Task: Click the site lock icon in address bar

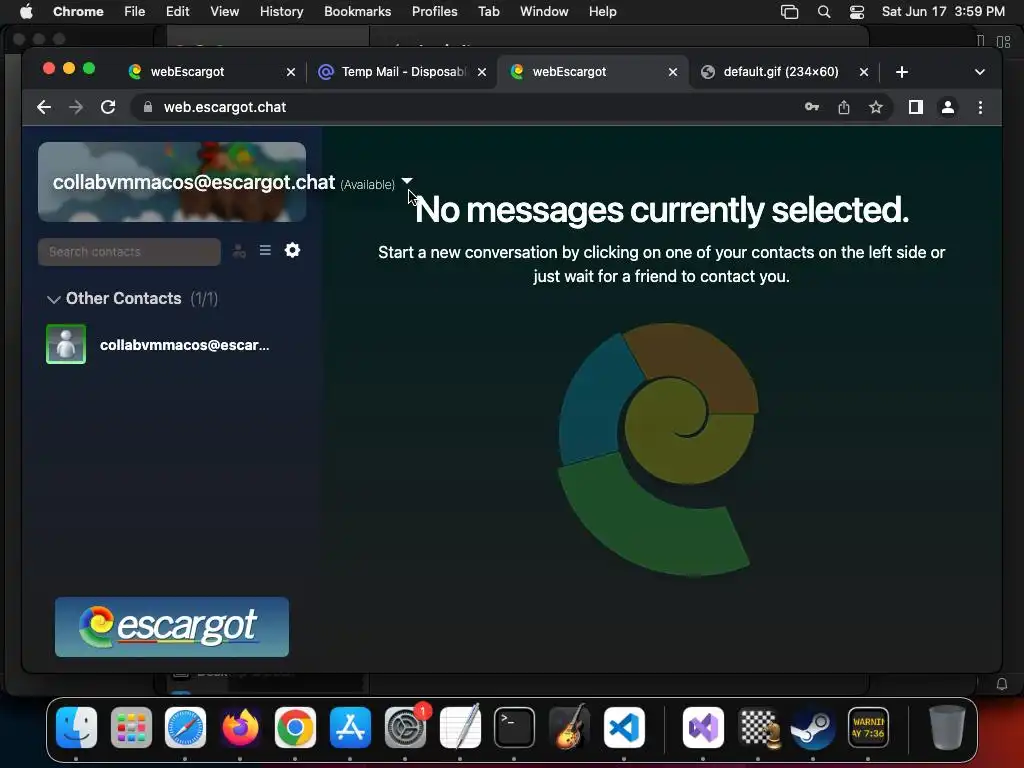Action: tap(148, 107)
